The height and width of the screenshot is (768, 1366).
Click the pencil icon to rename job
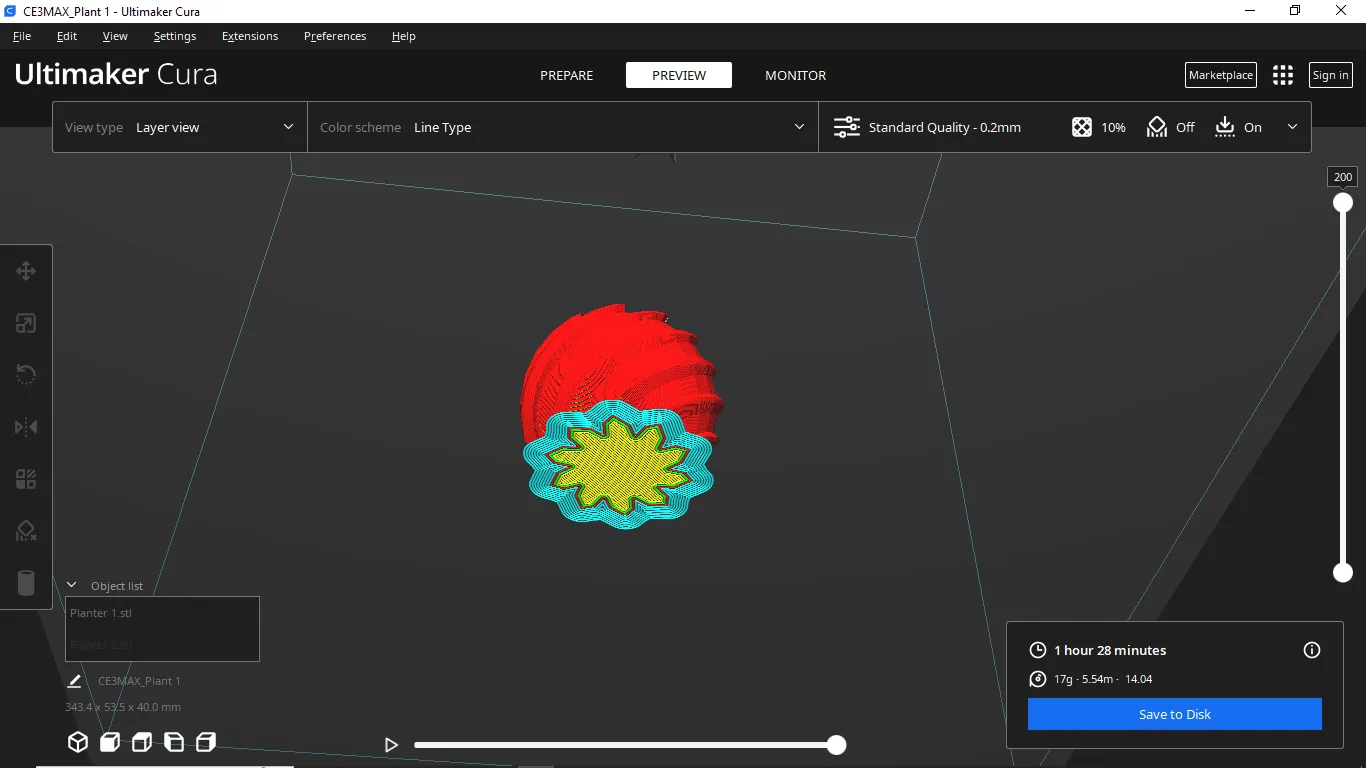point(74,681)
